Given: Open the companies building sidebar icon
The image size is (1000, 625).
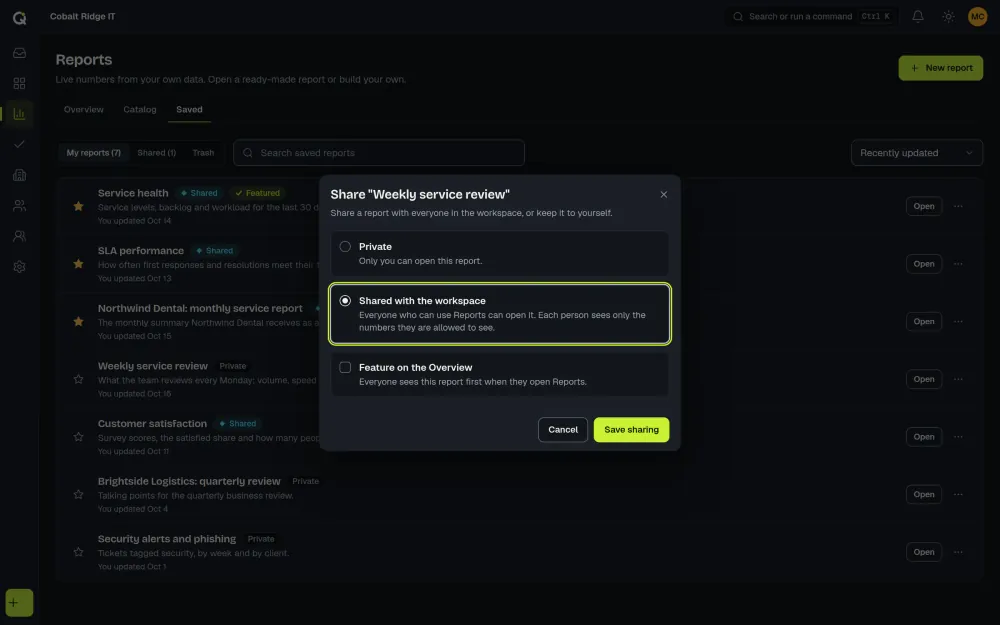Looking at the screenshot, I should [19, 175].
